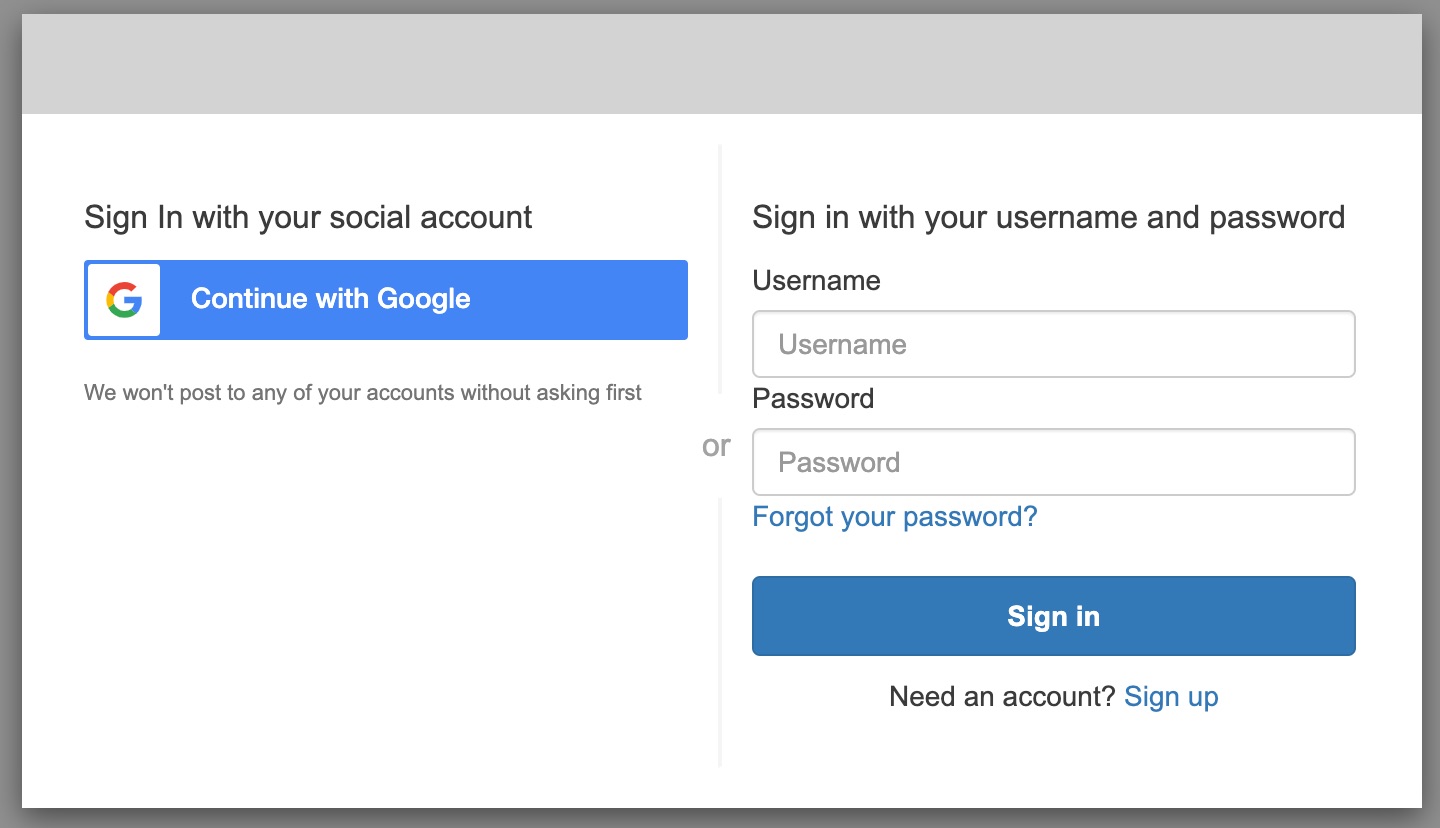Image resolution: width=1440 pixels, height=828 pixels.
Task: Select the Continue with Google button
Action: coord(386,299)
